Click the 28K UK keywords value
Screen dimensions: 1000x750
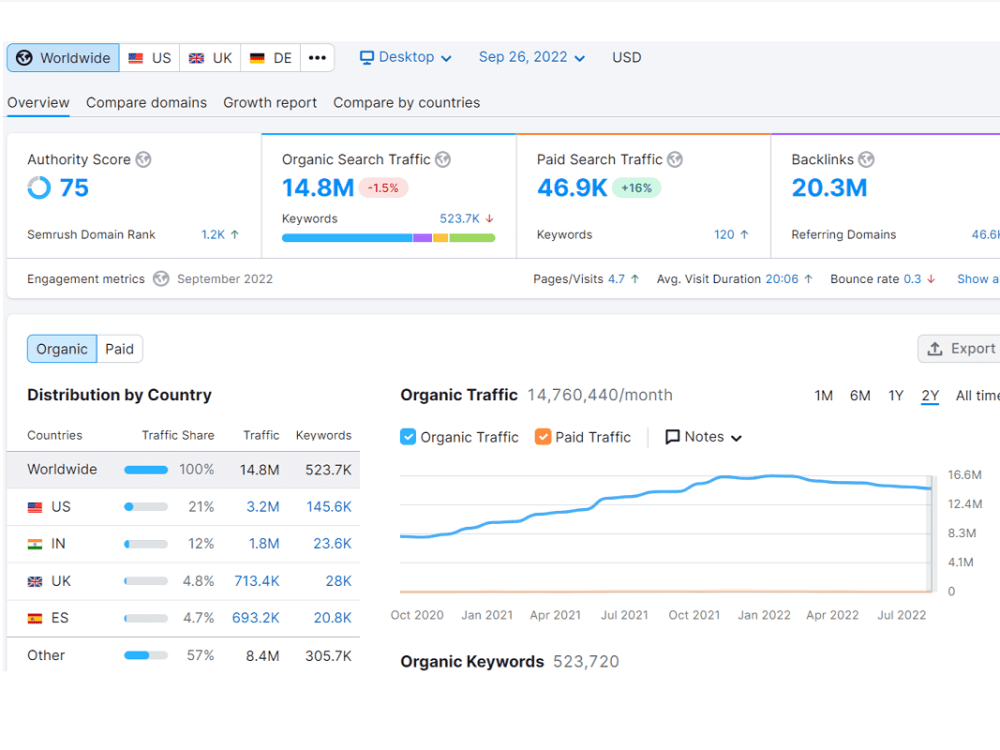click(338, 581)
